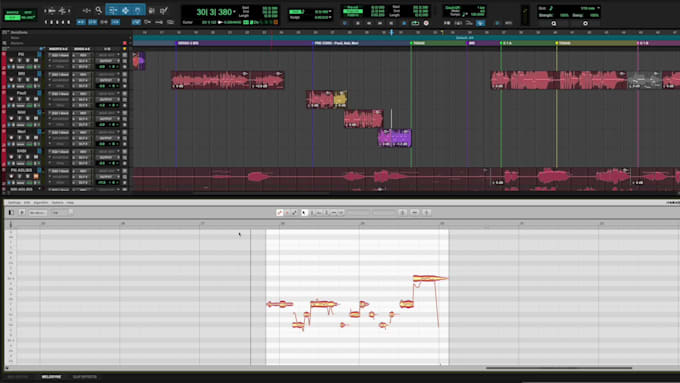
Task: Toggle the highlighted blue button left of MIDI
Action: [x=481, y=23]
